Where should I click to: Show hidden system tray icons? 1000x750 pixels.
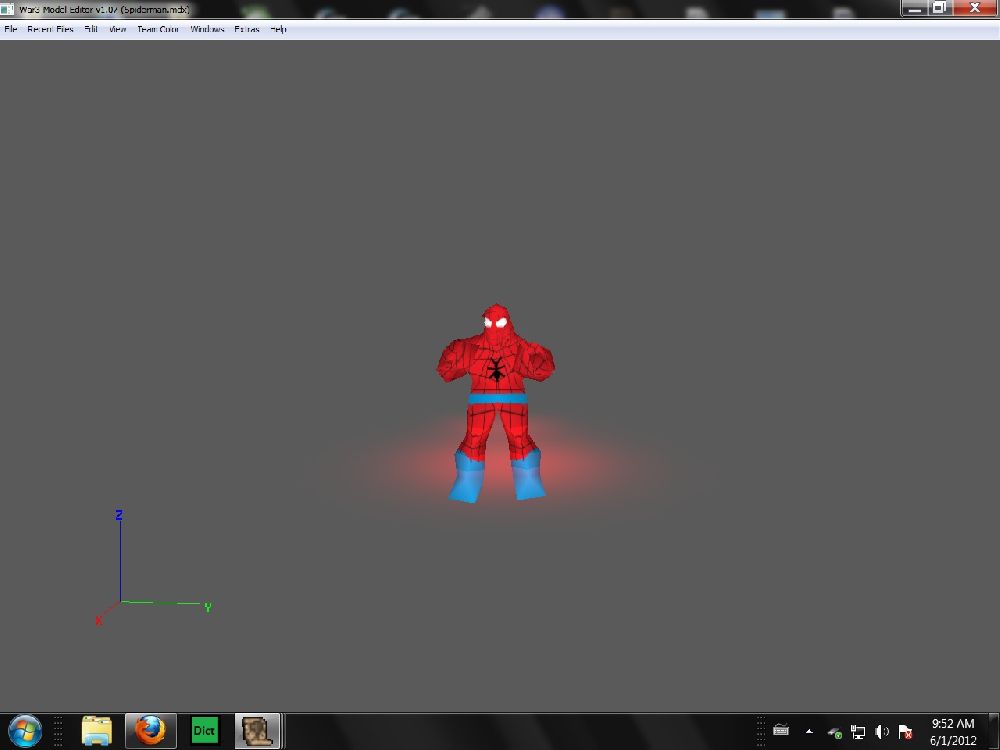point(809,732)
